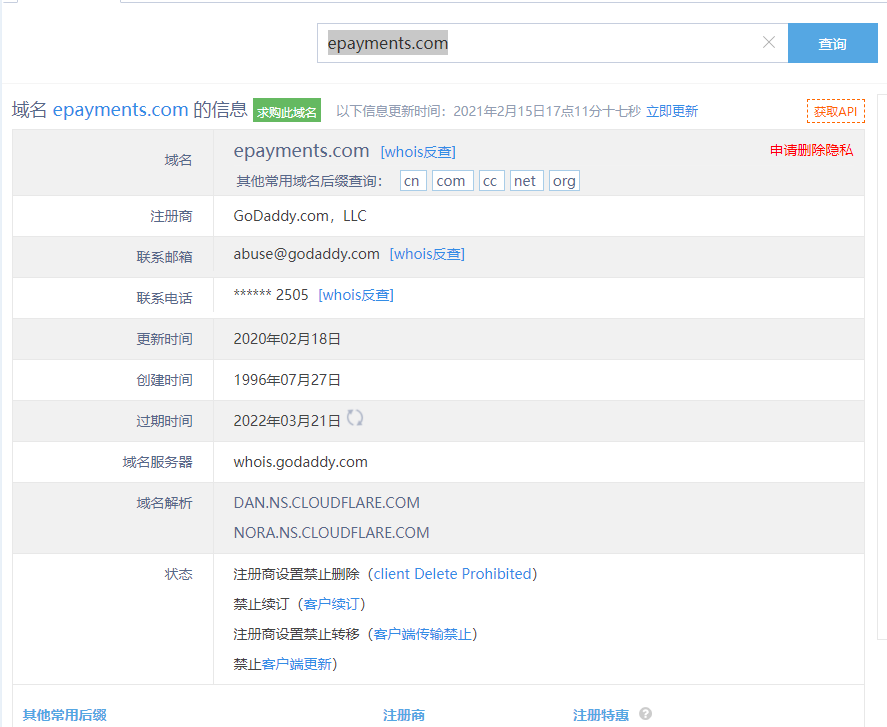The width and height of the screenshot is (887, 727).
Task: Click the 客户端传输禁止 status link
Action: [x=423, y=634]
